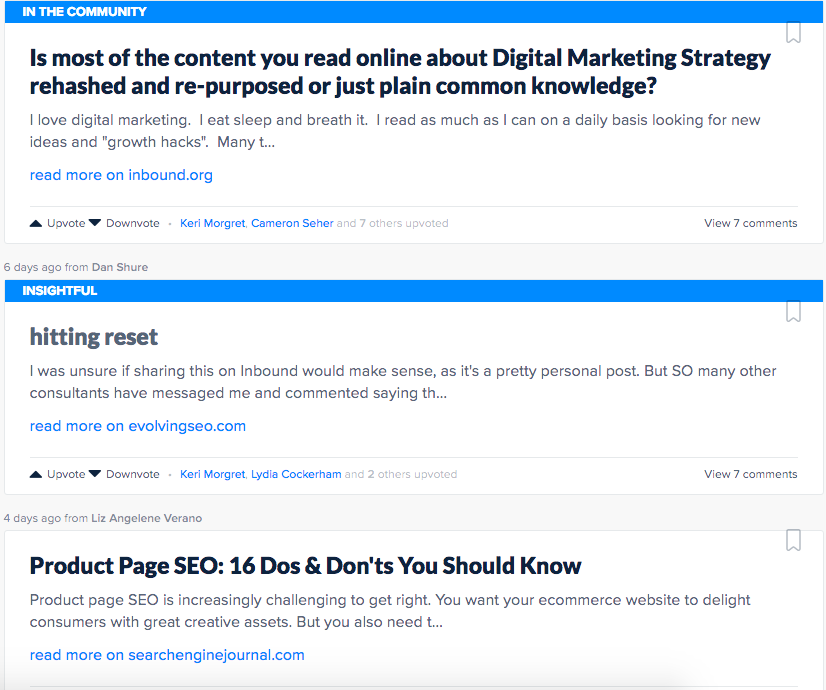
Task: Click the "Product Page SEO" article title
Action: coord(305,565)
